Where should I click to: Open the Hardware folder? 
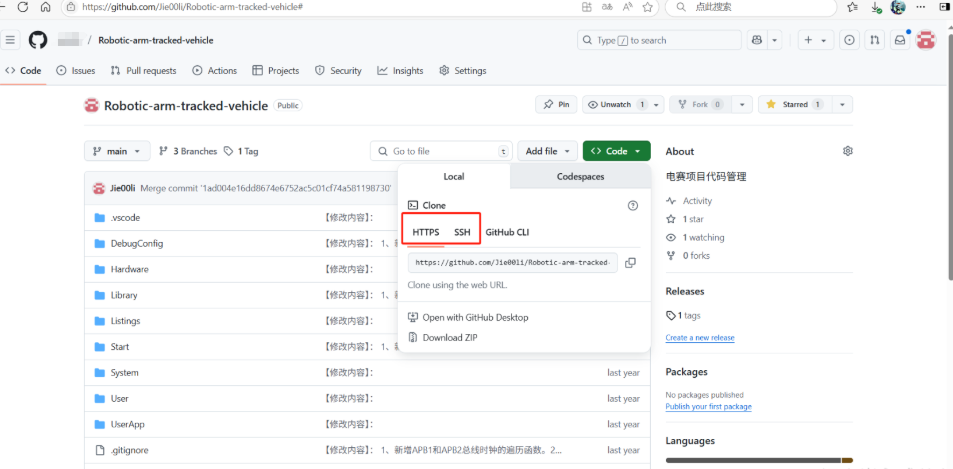129,269
